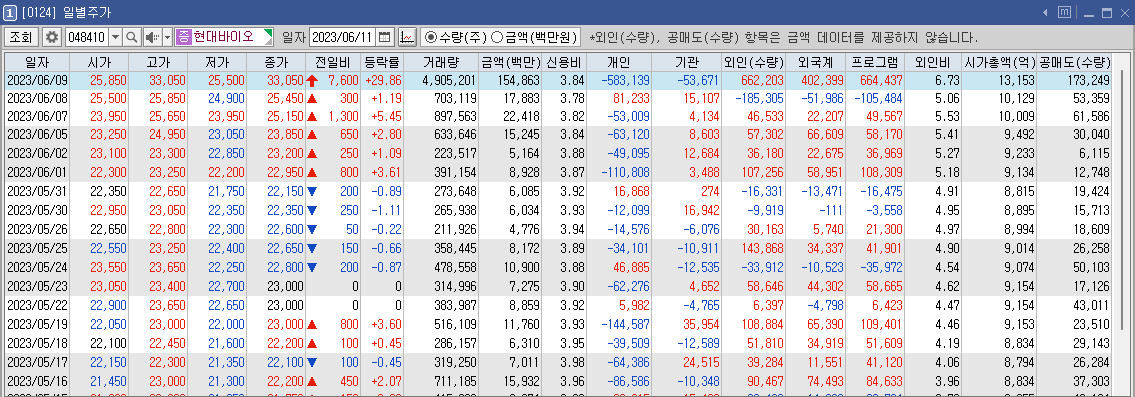Click the change rate +29.86

[x=384, y=80]
